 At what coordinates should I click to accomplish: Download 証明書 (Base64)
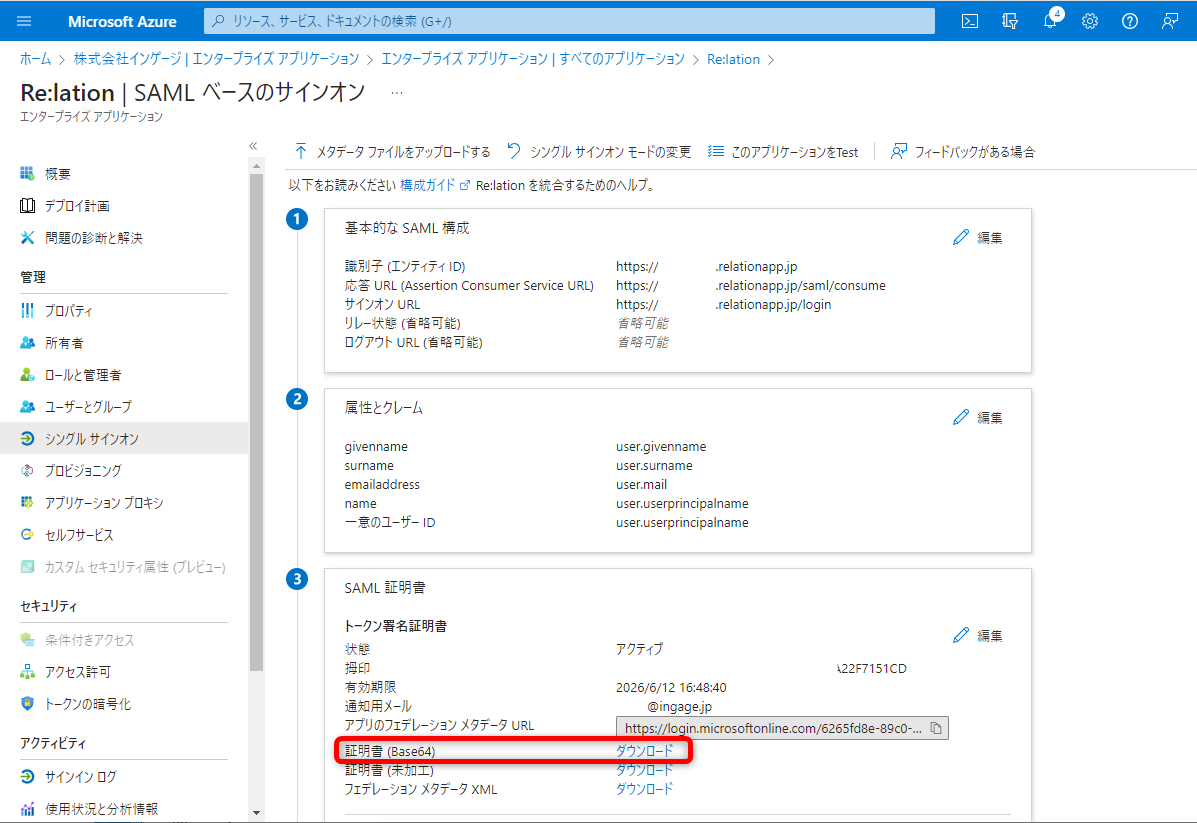coord(645,751)
